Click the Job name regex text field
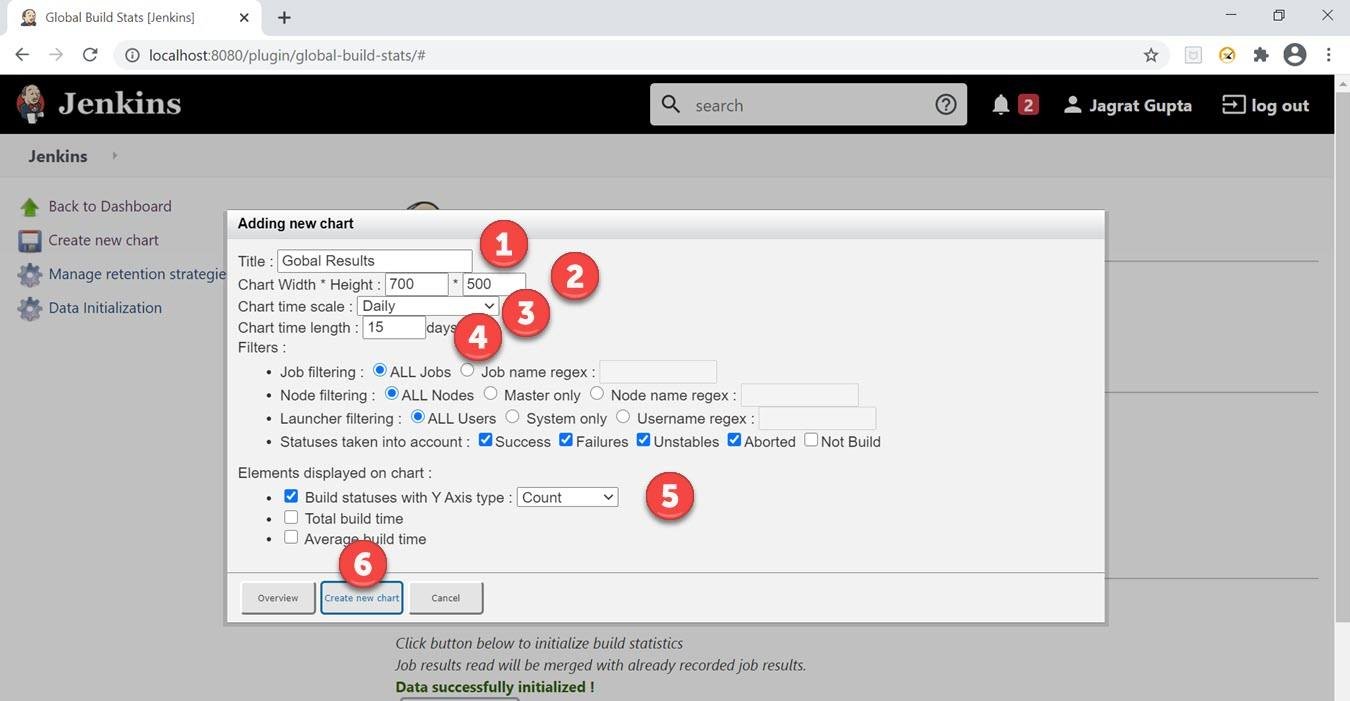The height and width of the screenshot is (701, 1350). point(658,372)
